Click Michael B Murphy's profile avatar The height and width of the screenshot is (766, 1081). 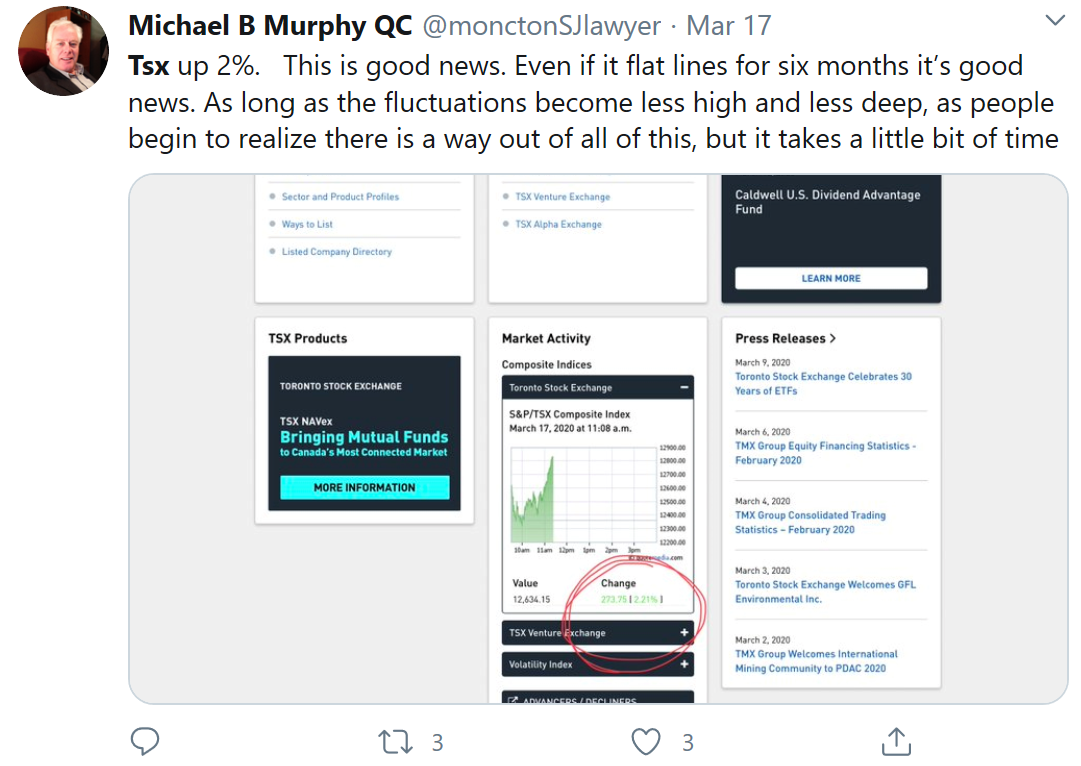(64, 51)
